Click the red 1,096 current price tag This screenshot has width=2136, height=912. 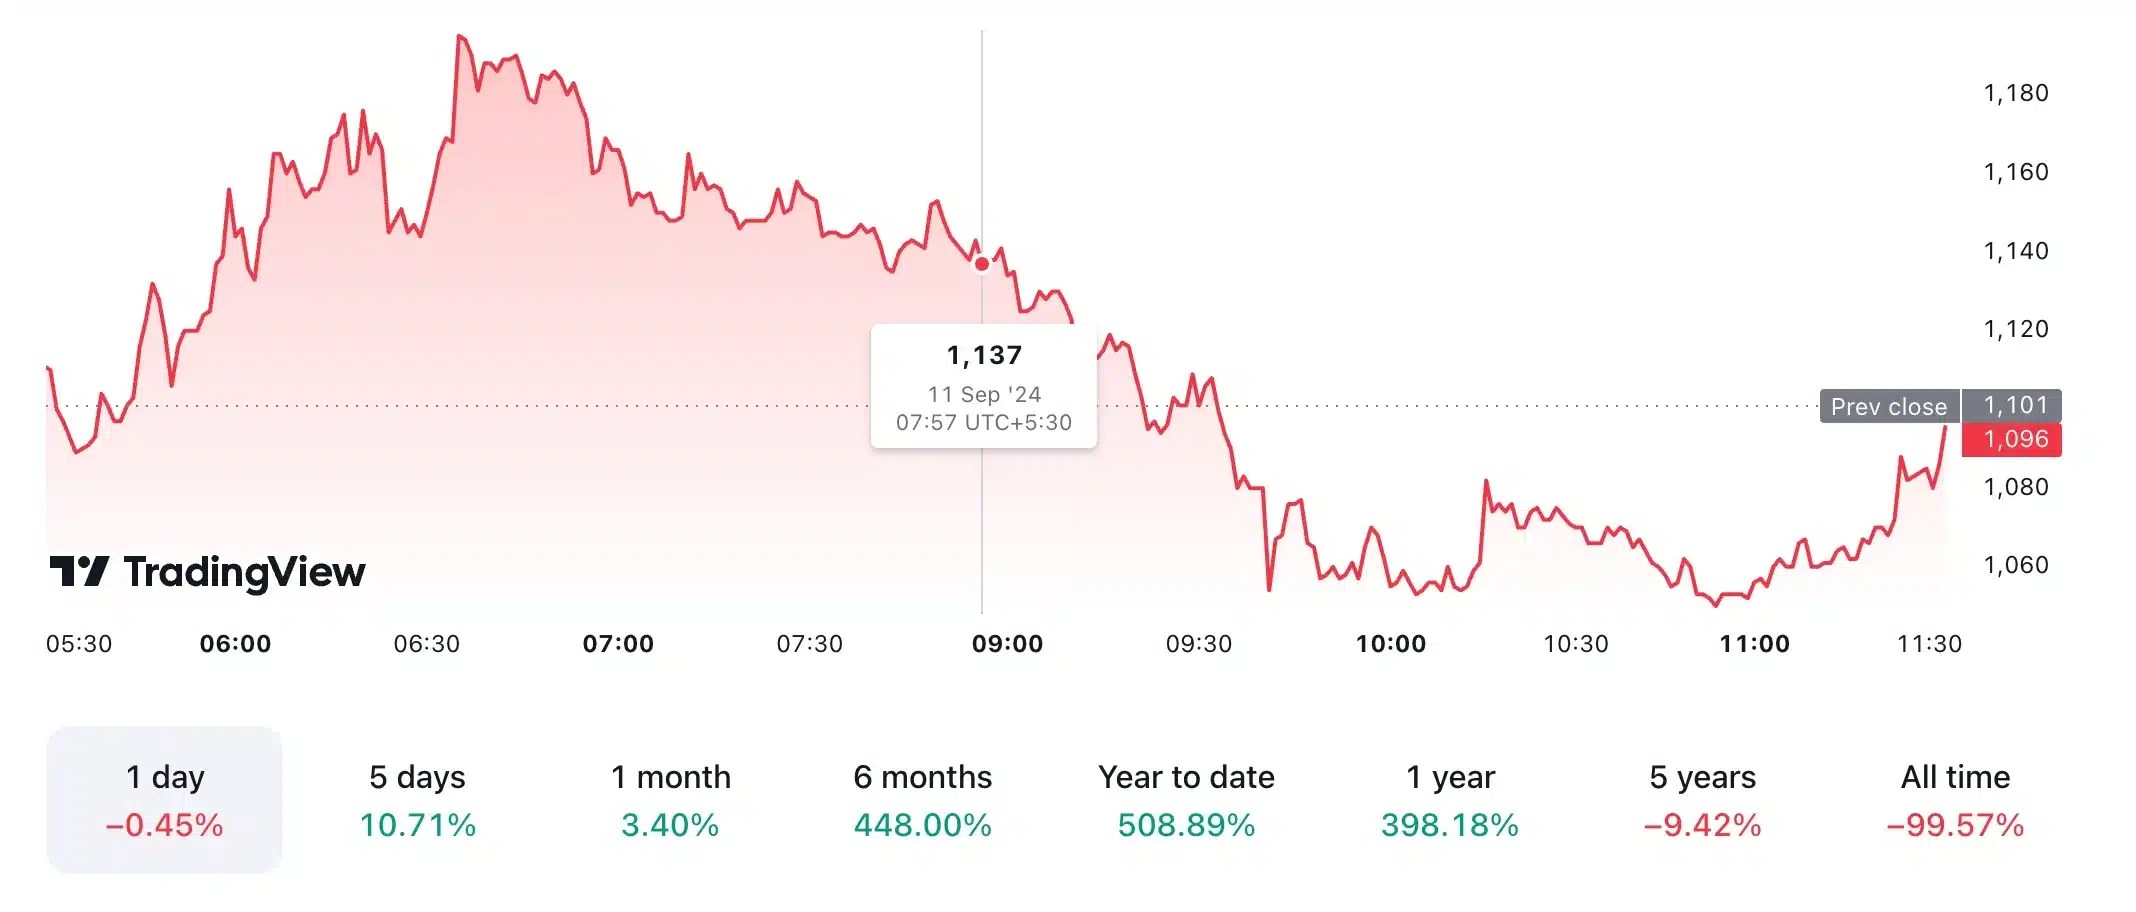(2012, 439)
